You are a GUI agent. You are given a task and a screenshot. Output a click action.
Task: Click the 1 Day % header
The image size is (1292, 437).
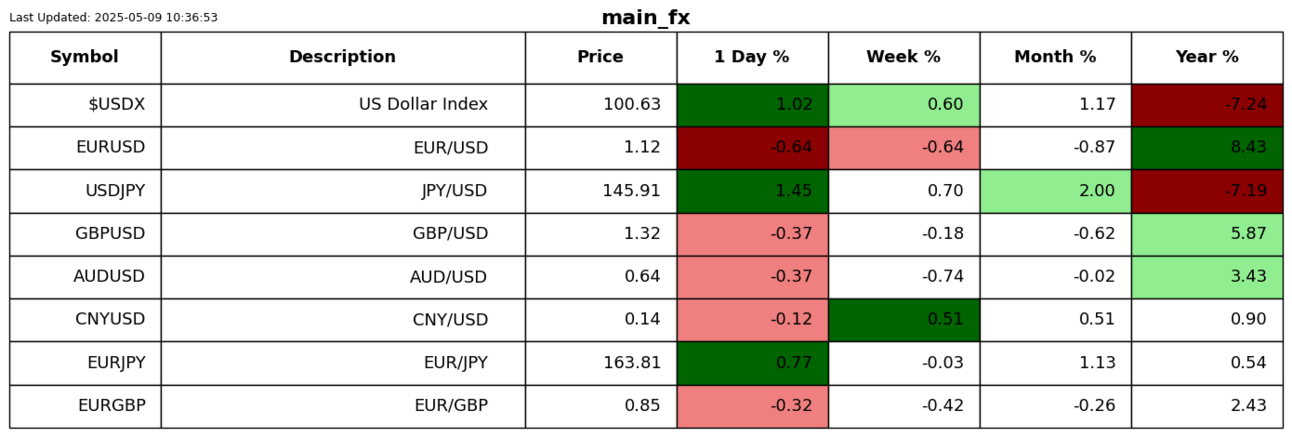click(752, 57)
